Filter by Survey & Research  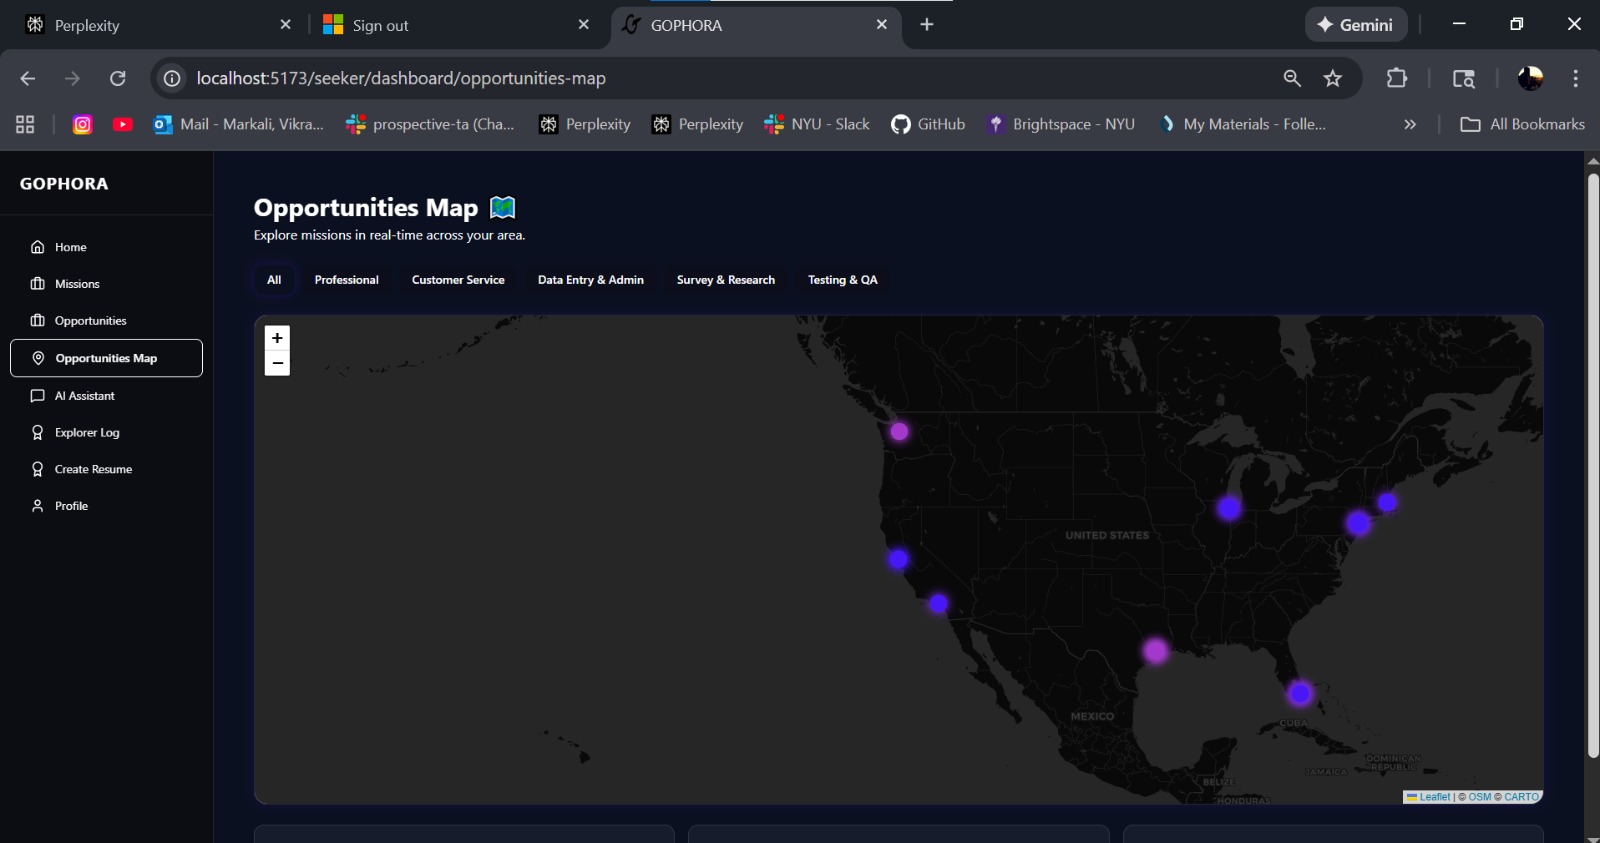point(726,280)
